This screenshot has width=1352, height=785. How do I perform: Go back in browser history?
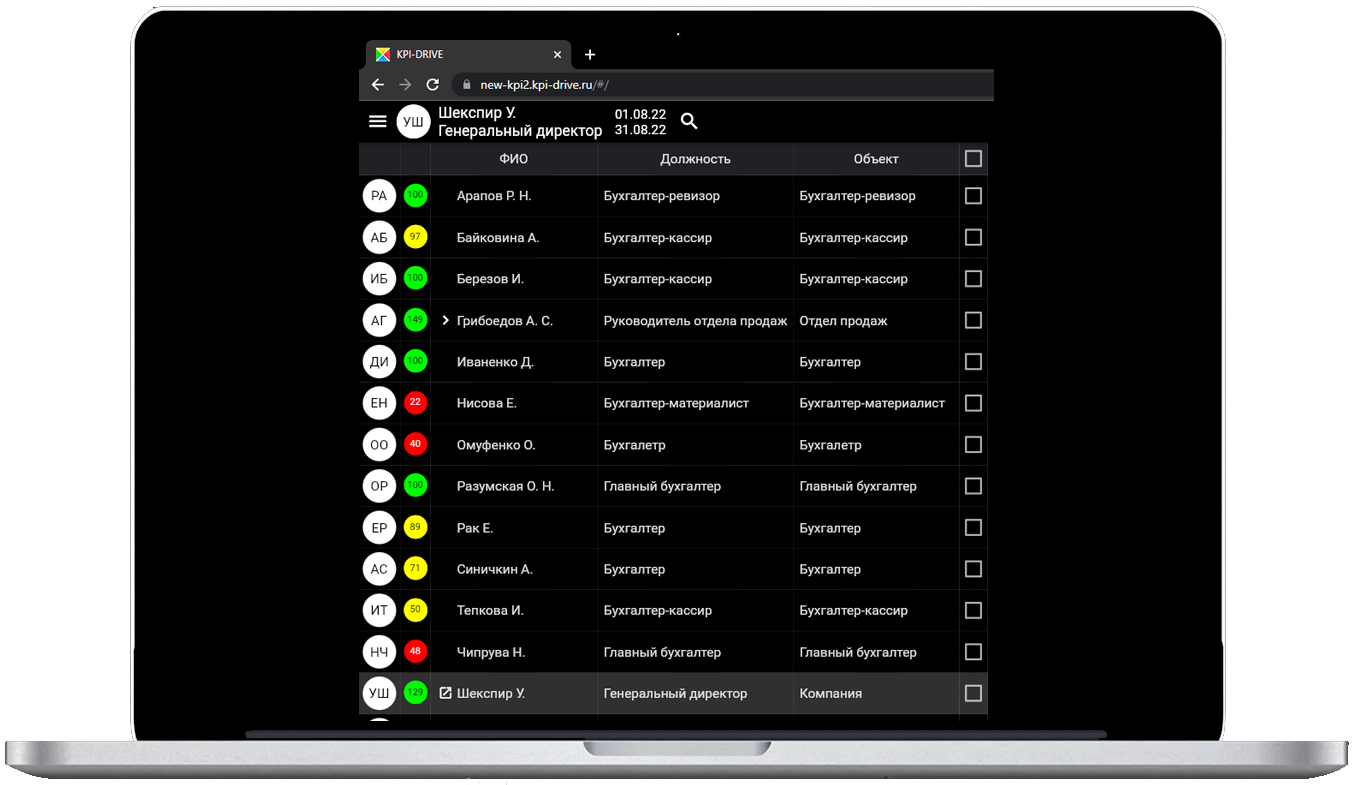tap(378, 85)
